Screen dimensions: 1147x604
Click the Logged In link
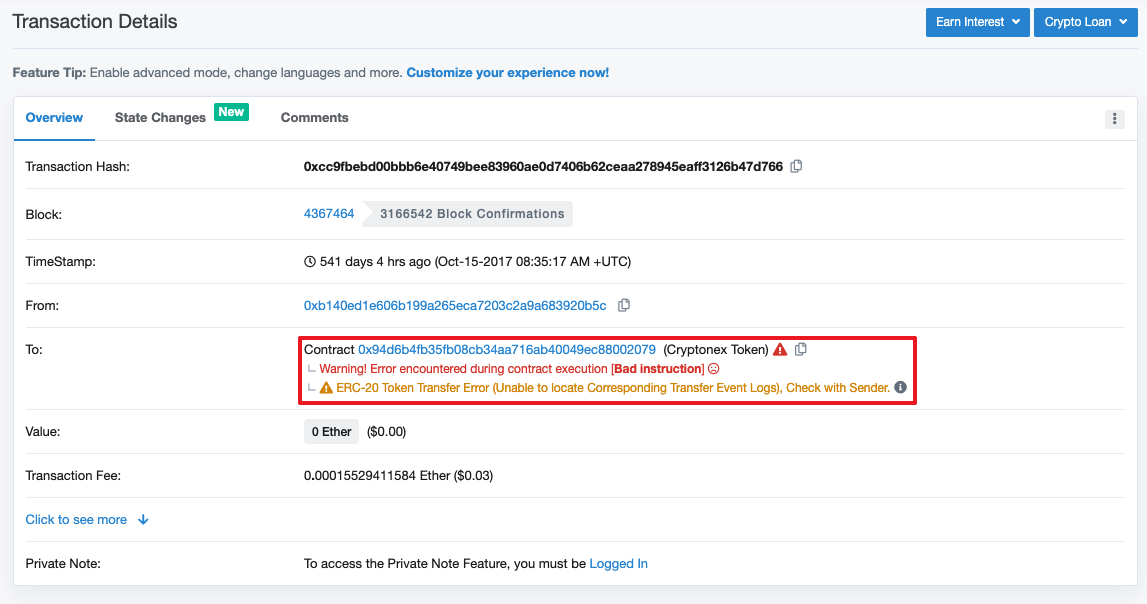pyautogui.click(x=618, y=563)
